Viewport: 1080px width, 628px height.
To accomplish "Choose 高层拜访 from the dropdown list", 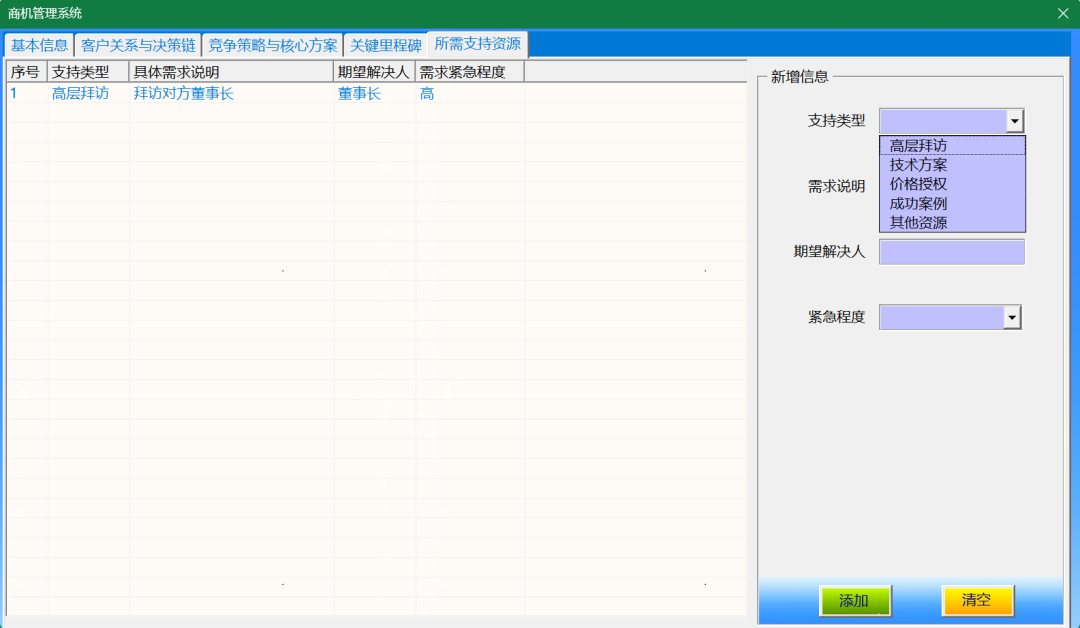I will coord(953,145).
